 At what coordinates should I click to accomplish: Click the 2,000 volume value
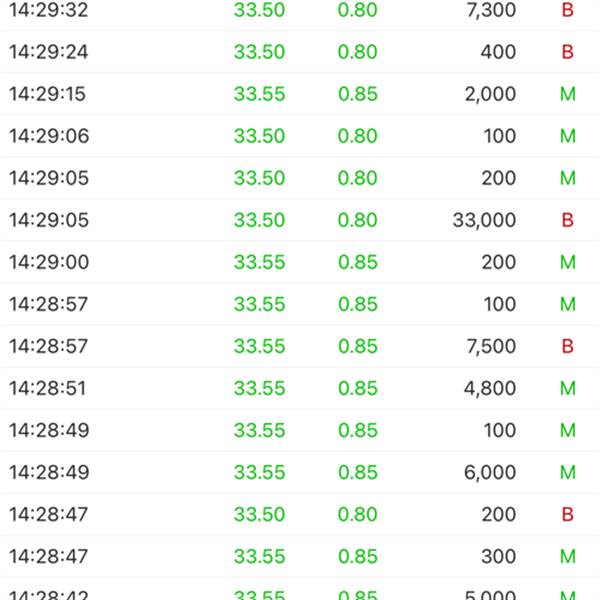click(490, 94)
